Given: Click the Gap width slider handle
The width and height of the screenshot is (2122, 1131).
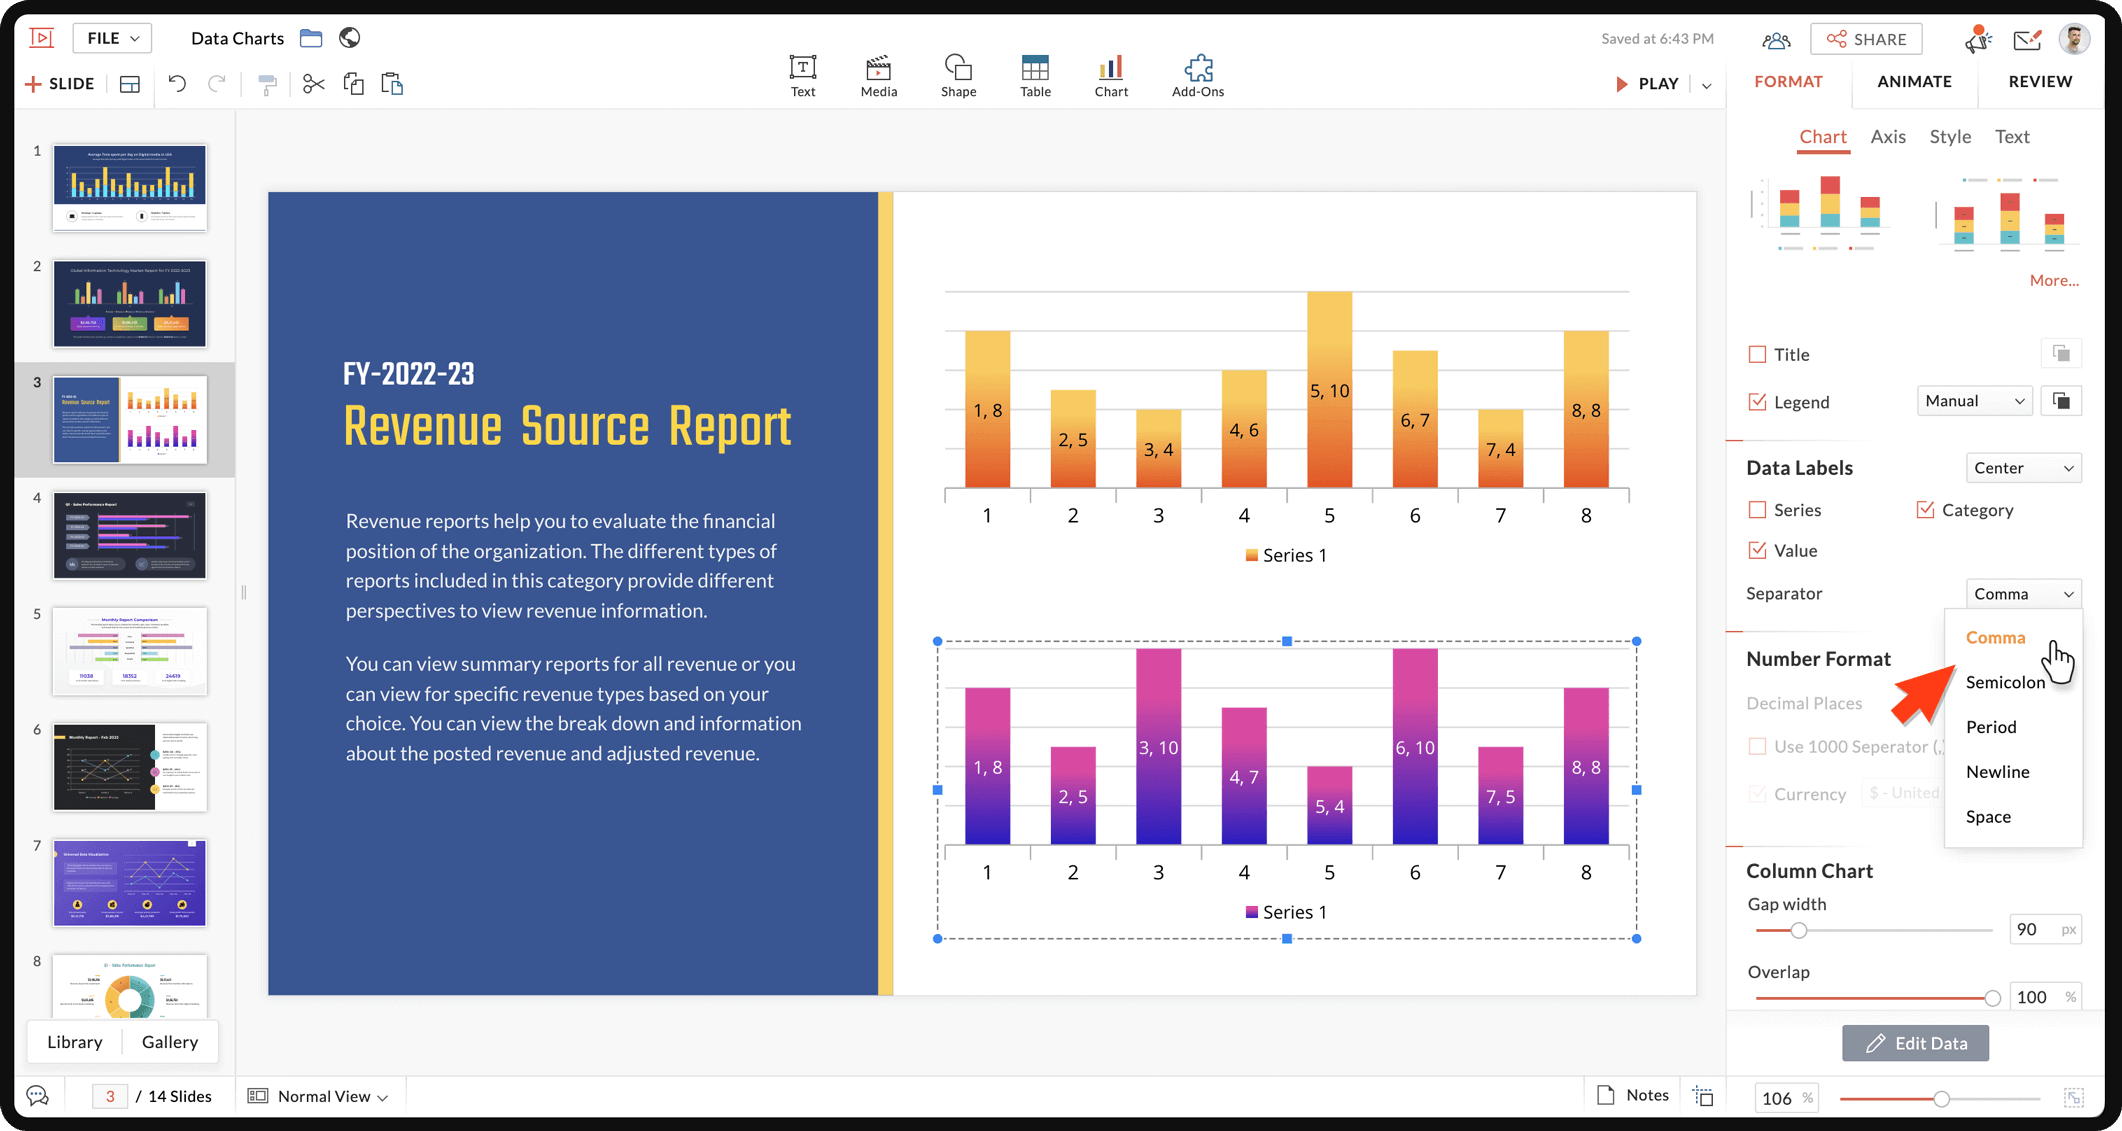Looking at the screenshot, I should tap(1798, 930).
